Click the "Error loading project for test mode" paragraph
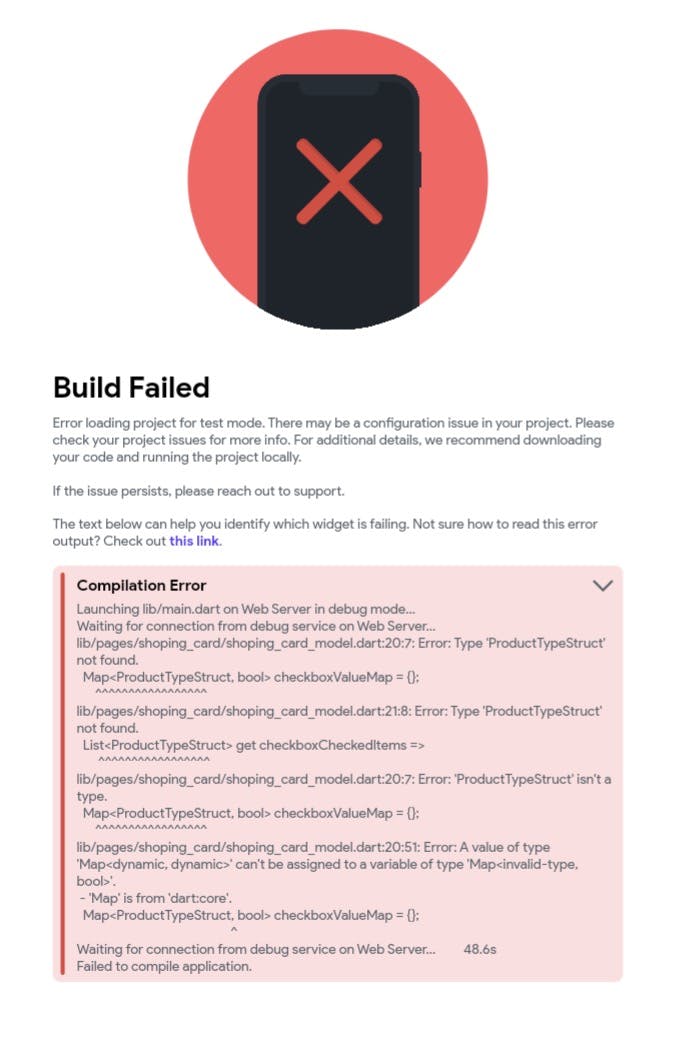 pos(333,440)
